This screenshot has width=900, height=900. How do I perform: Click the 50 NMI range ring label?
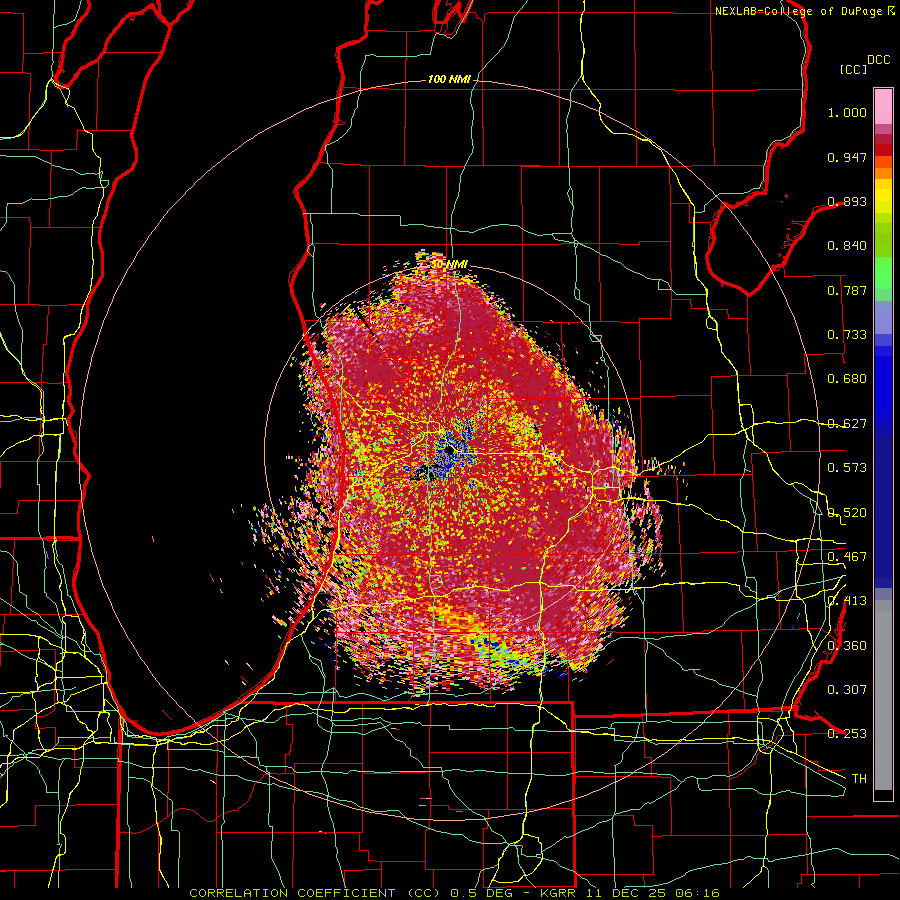click(449, 265)
